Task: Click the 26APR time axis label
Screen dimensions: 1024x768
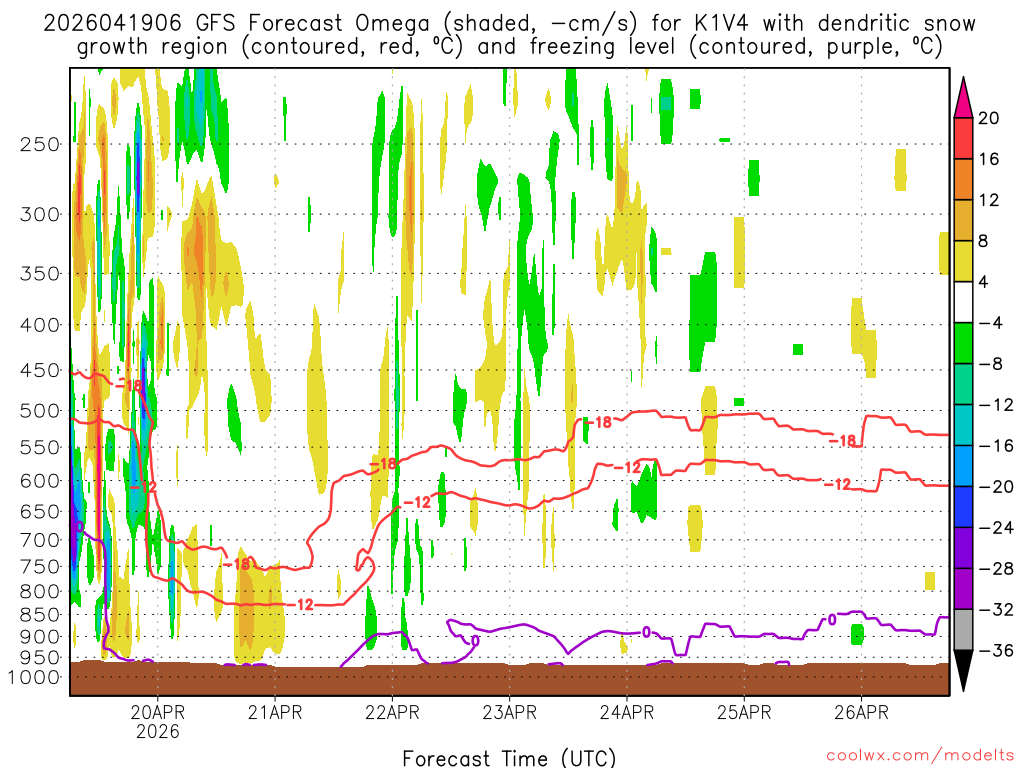Action: [x=861, y=712]
